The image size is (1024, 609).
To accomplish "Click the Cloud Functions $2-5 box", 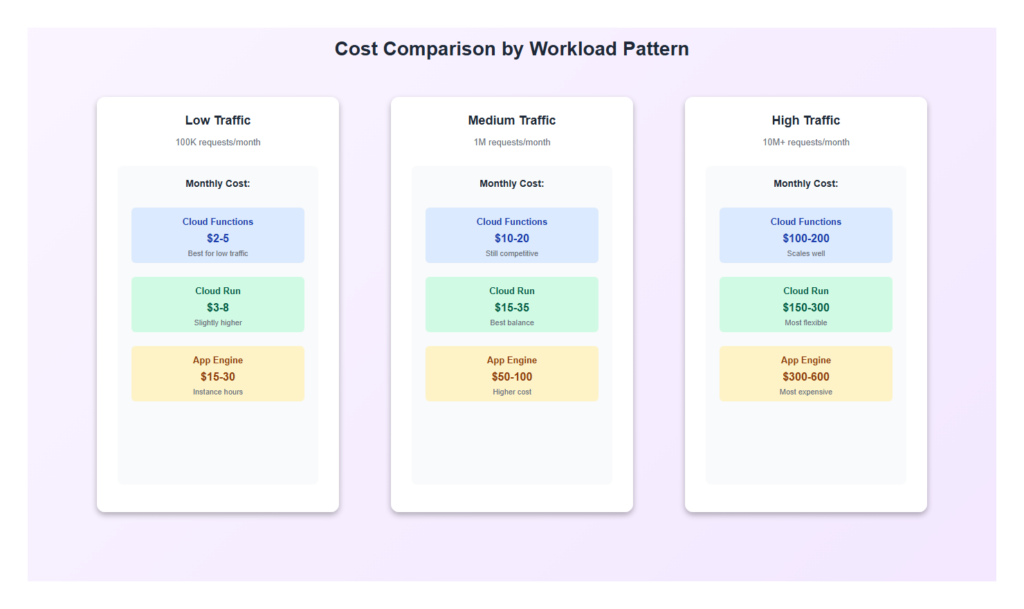I will [218, 236].
